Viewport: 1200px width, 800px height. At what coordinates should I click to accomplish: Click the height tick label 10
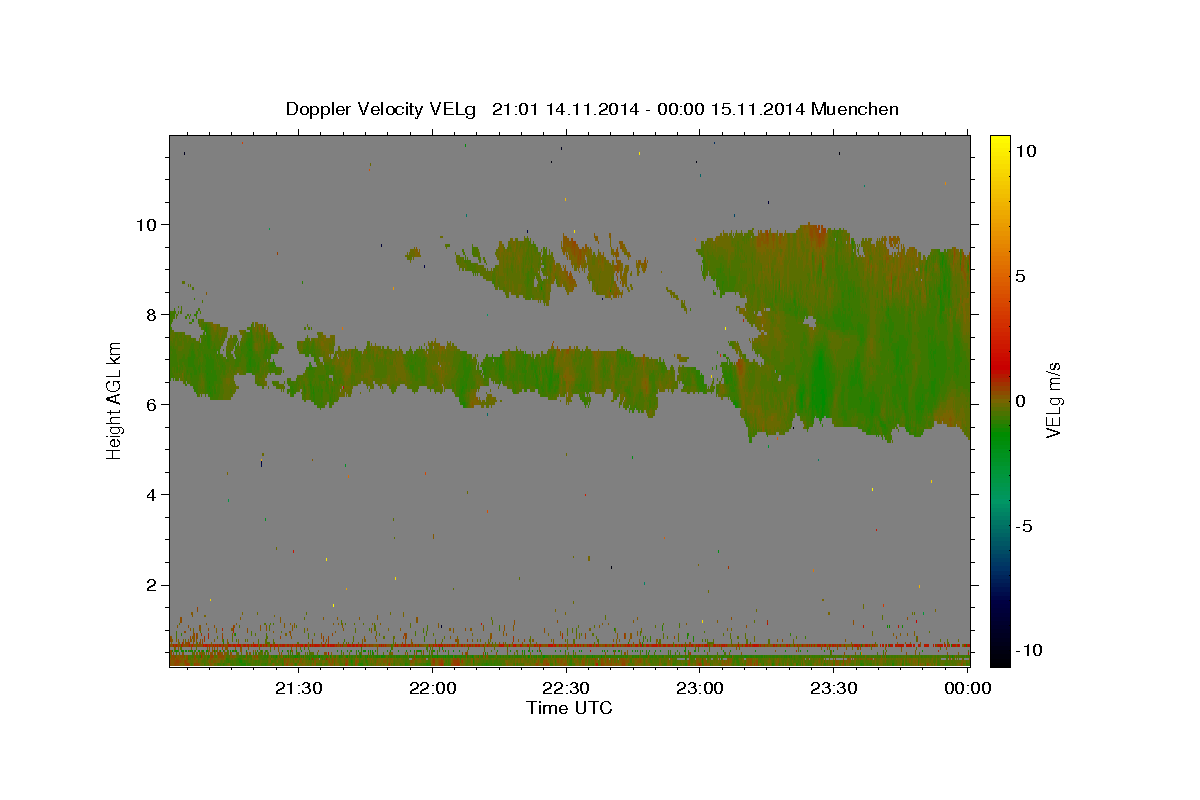pyautogui.click(x=147, y=224)
